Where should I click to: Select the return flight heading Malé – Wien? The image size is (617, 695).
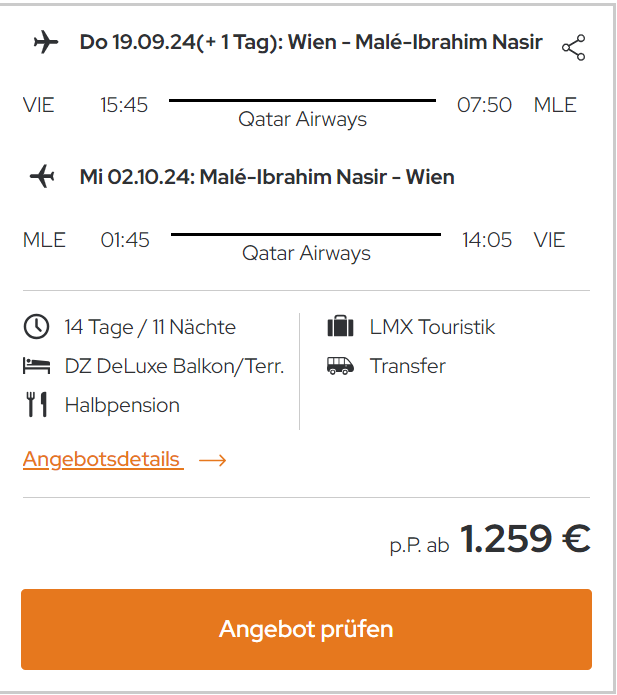(x=267, y=177)
